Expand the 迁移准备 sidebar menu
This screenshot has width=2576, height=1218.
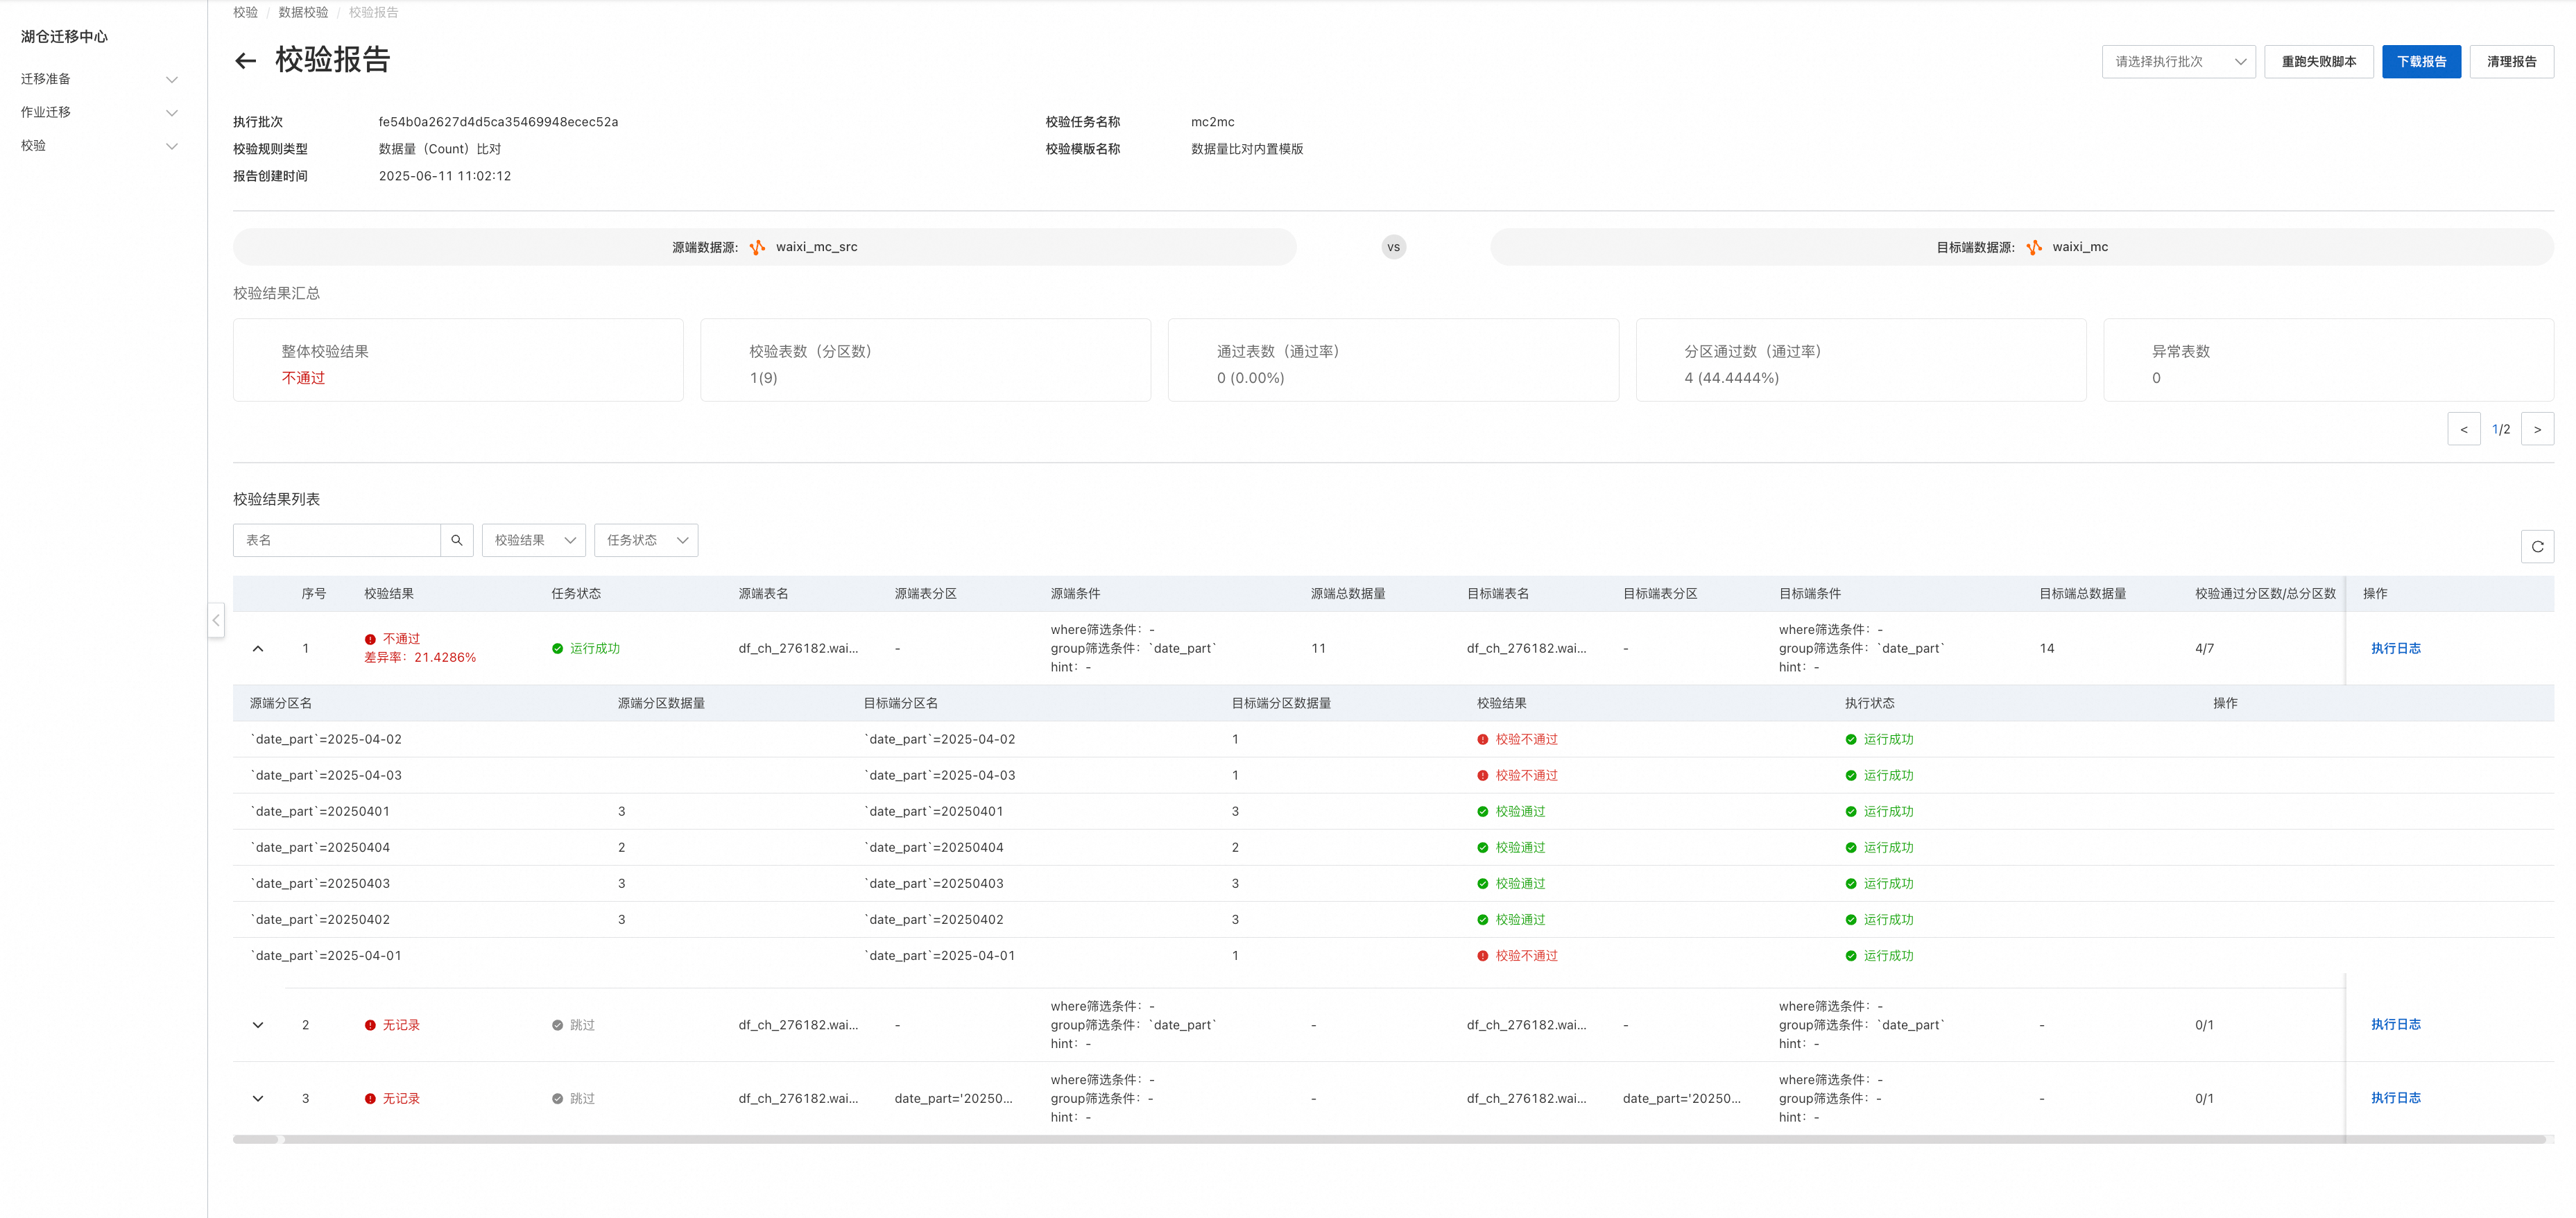point(100,79)
